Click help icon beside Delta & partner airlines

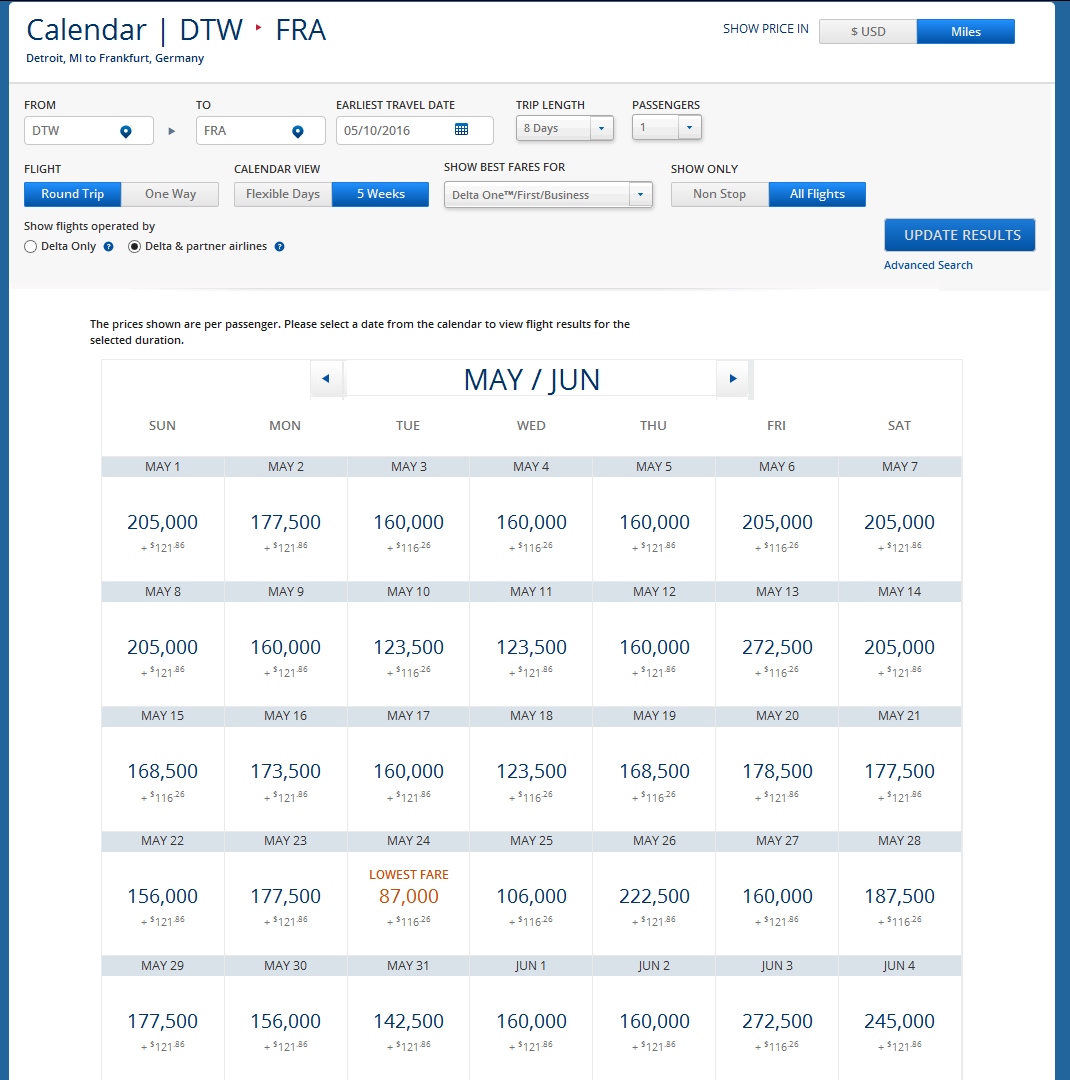(280, 246)
